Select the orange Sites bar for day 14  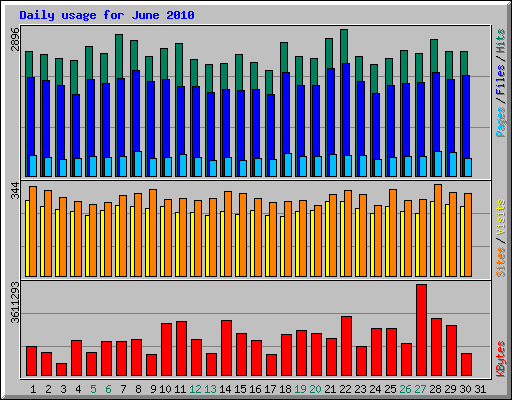tap(228, 234)
